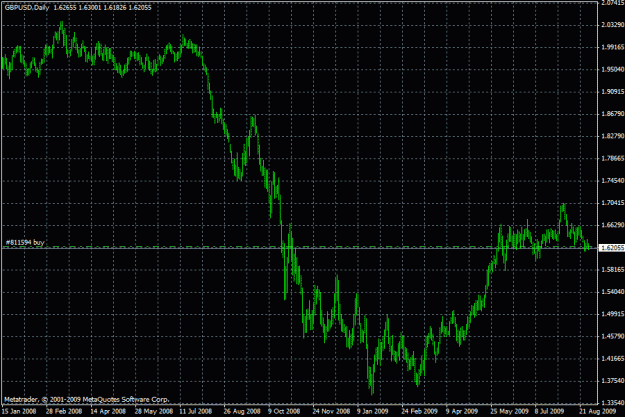Select the #811594 buy order label
625x417 pixels.
tap(25, 242)
